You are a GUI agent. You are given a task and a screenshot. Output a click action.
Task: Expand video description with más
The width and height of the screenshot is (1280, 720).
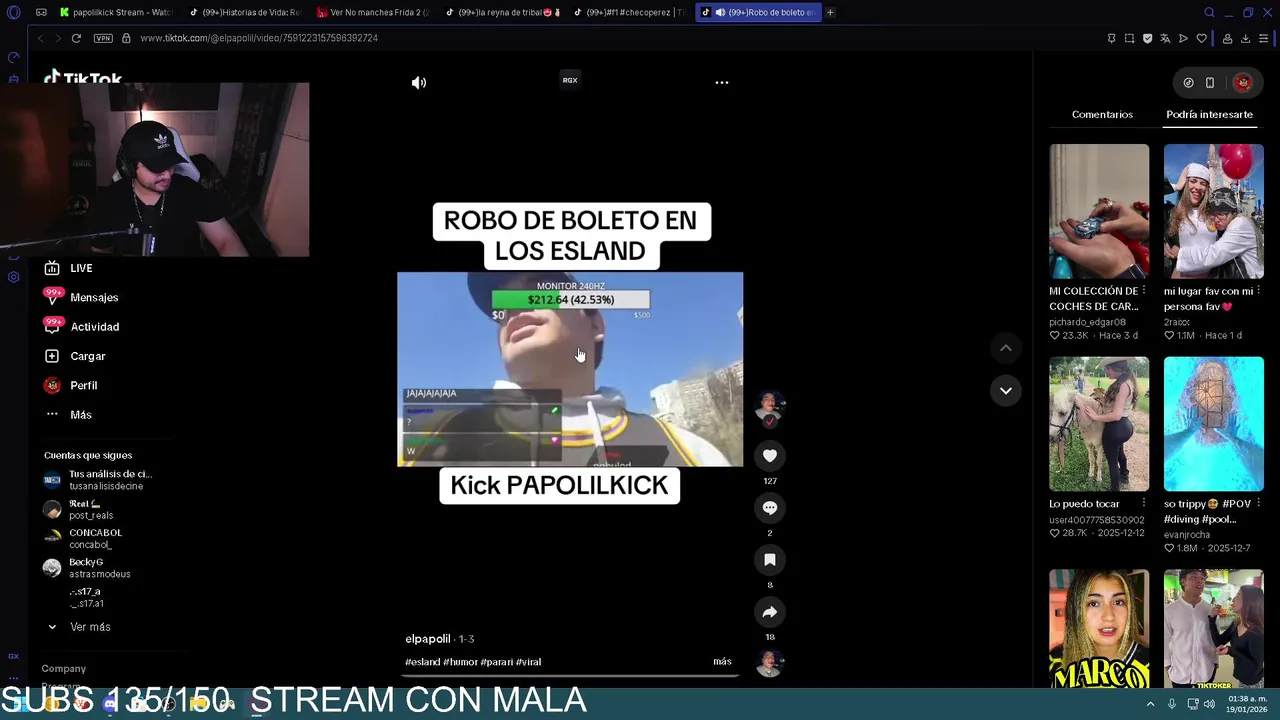[x=722, y=661]
